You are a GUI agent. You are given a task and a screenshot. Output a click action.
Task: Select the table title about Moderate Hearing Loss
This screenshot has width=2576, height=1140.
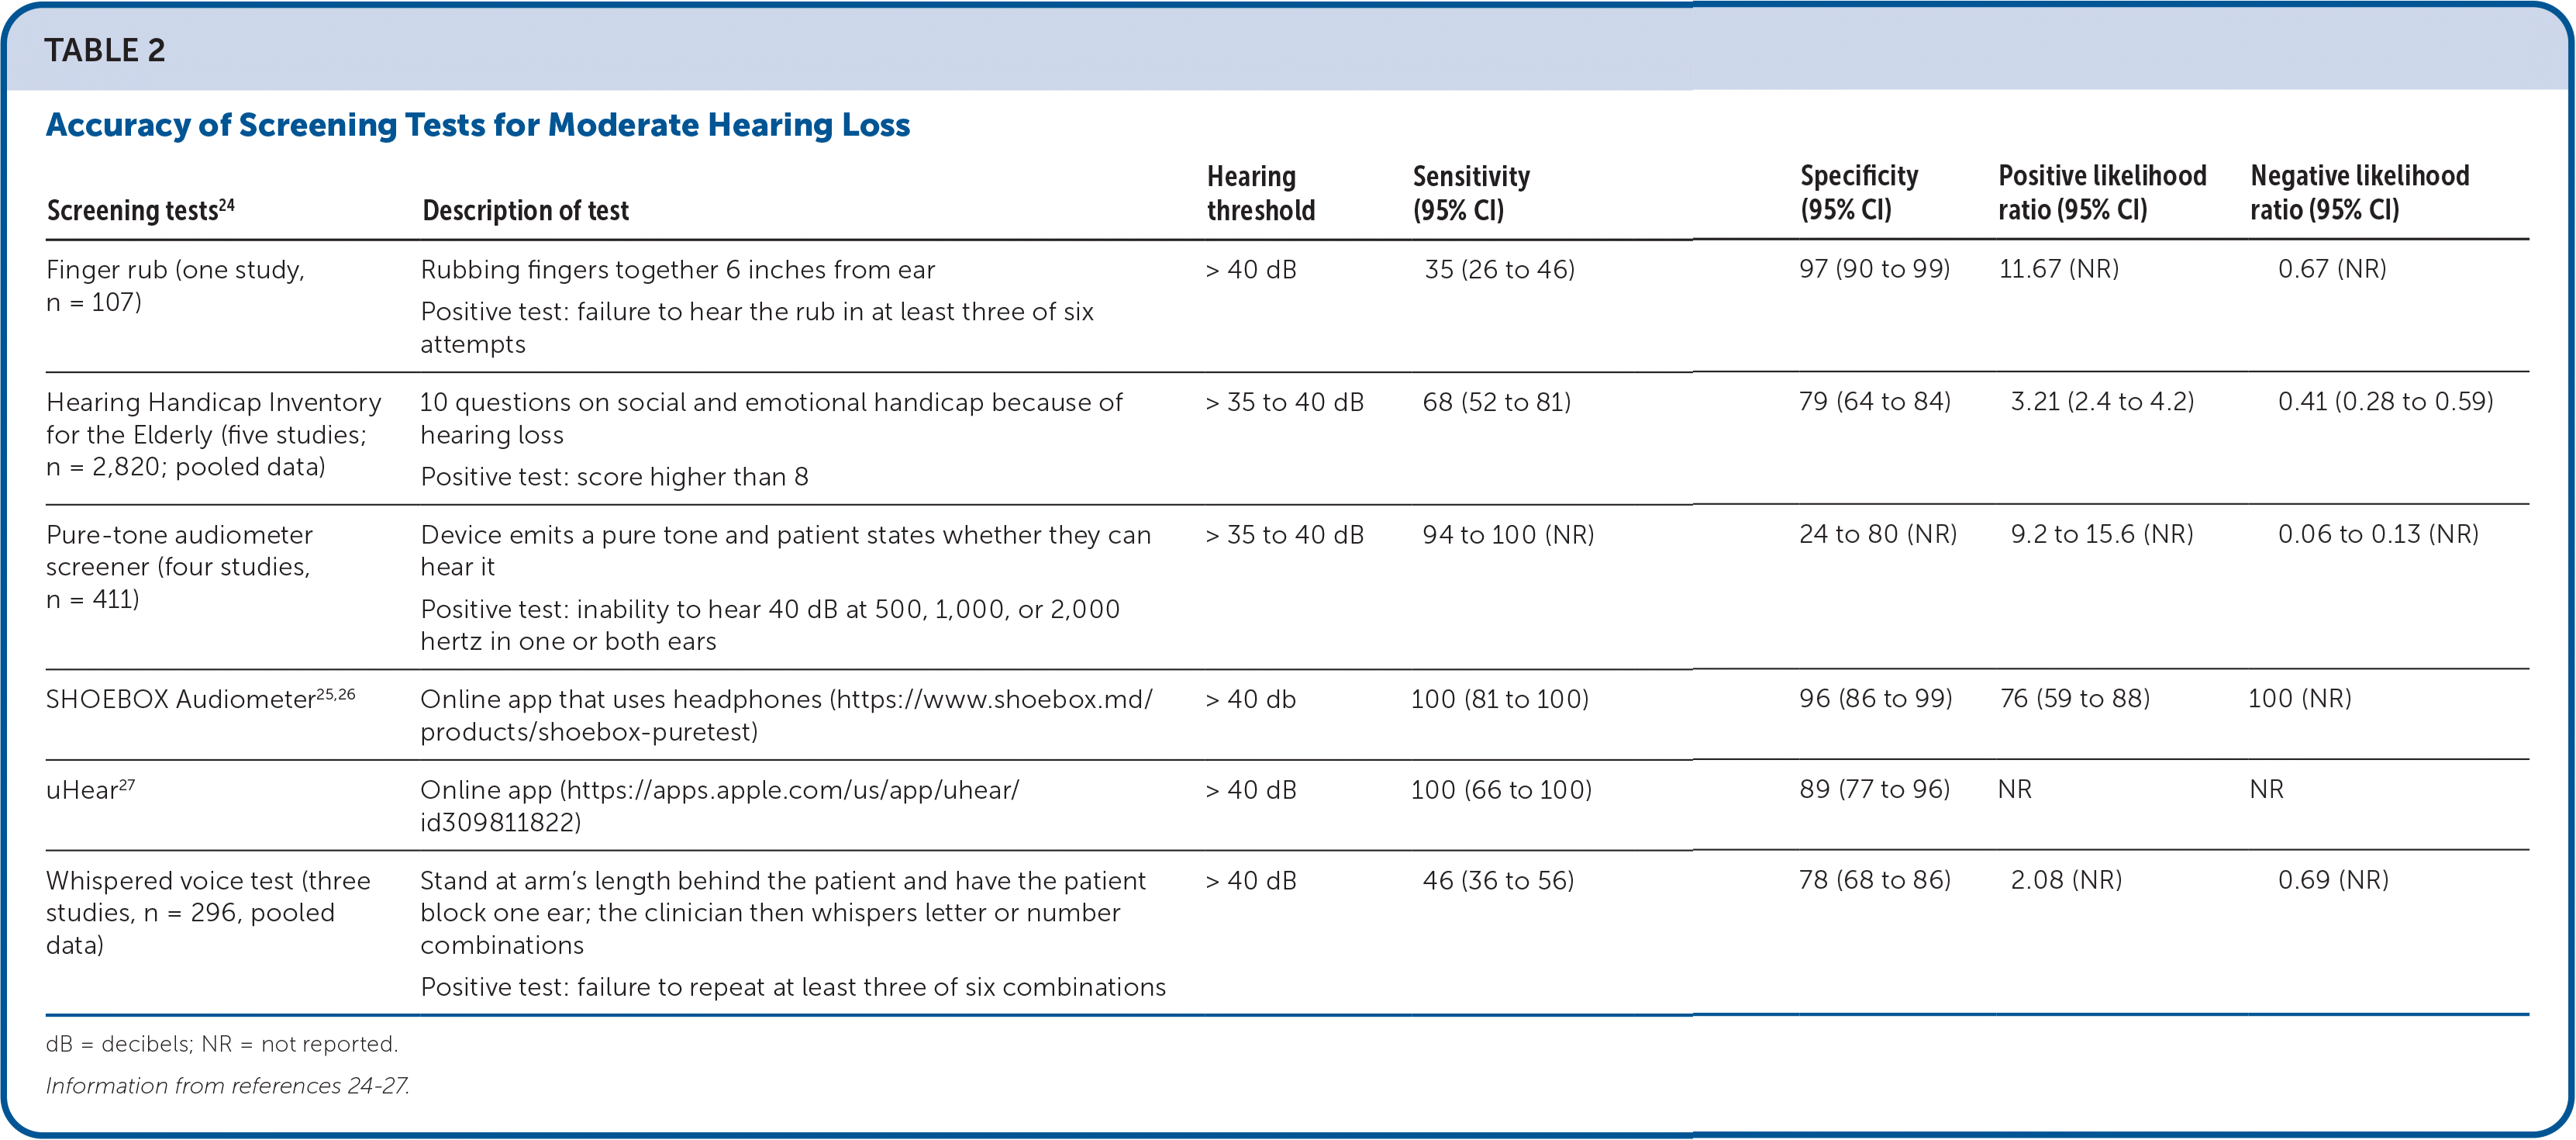click(478, 125)
